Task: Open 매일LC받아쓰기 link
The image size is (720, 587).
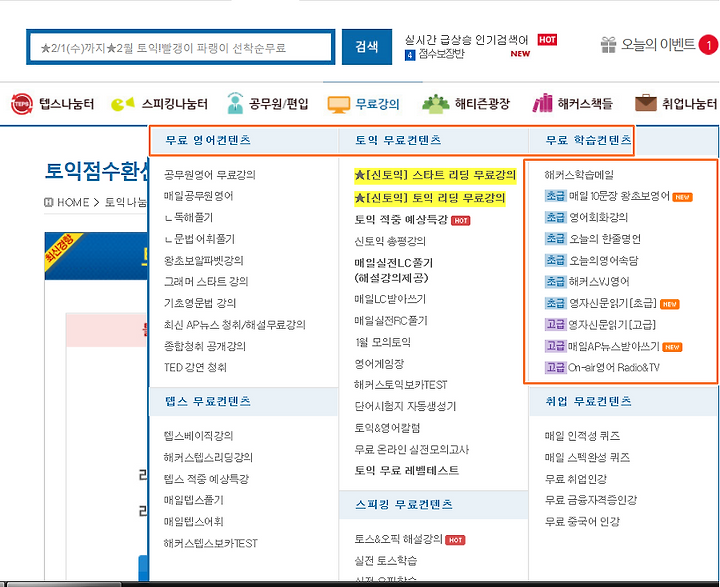Action: [x=390, y=299]
